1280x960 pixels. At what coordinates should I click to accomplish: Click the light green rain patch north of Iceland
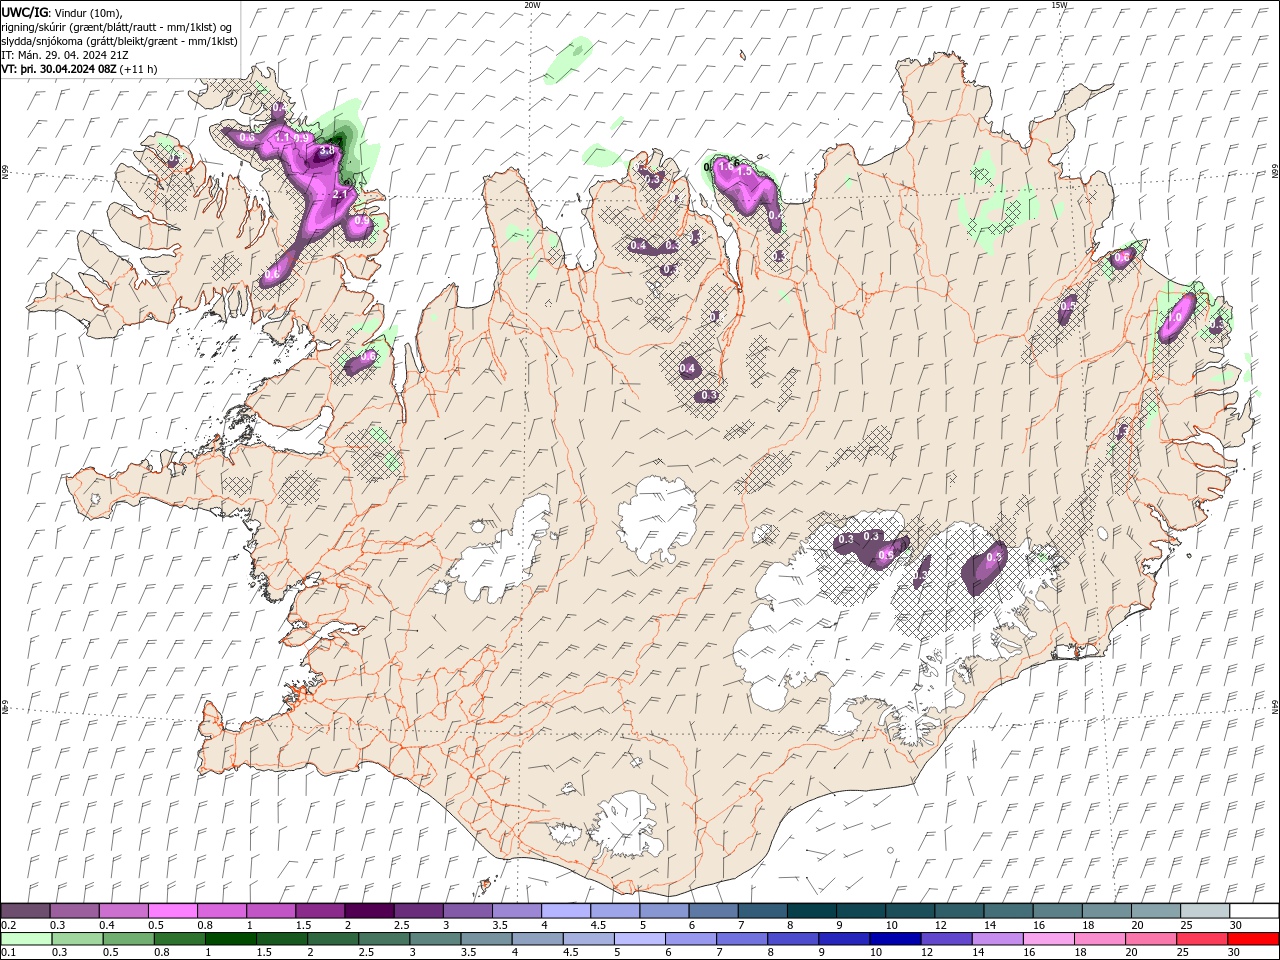[568, 60]
